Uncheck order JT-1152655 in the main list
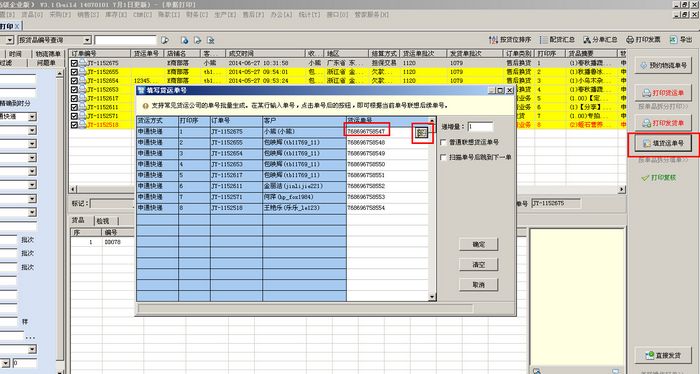This screenshot has height=374, width=700. [74, 72]
